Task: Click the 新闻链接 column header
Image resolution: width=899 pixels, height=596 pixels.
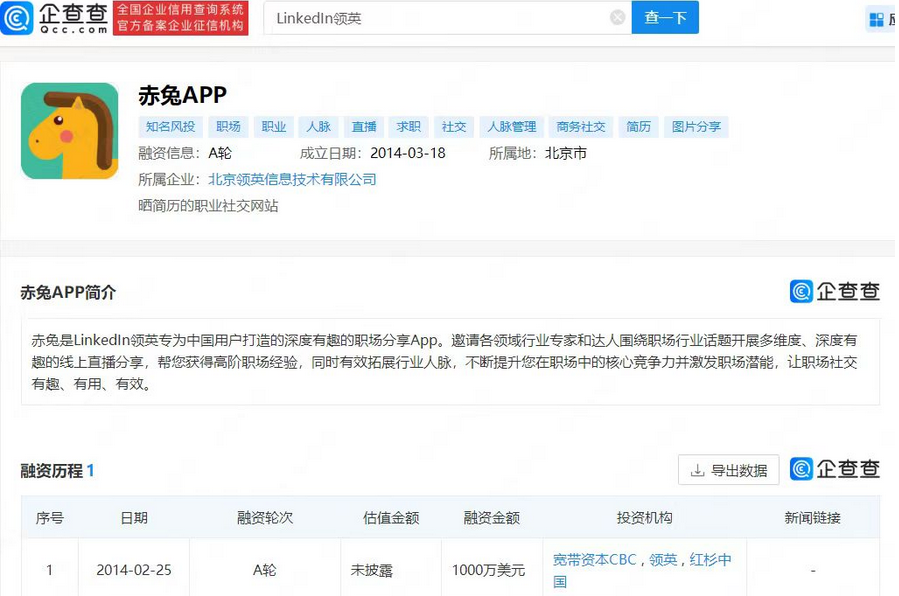Action: pyautogui.click(x=812, y=518)
